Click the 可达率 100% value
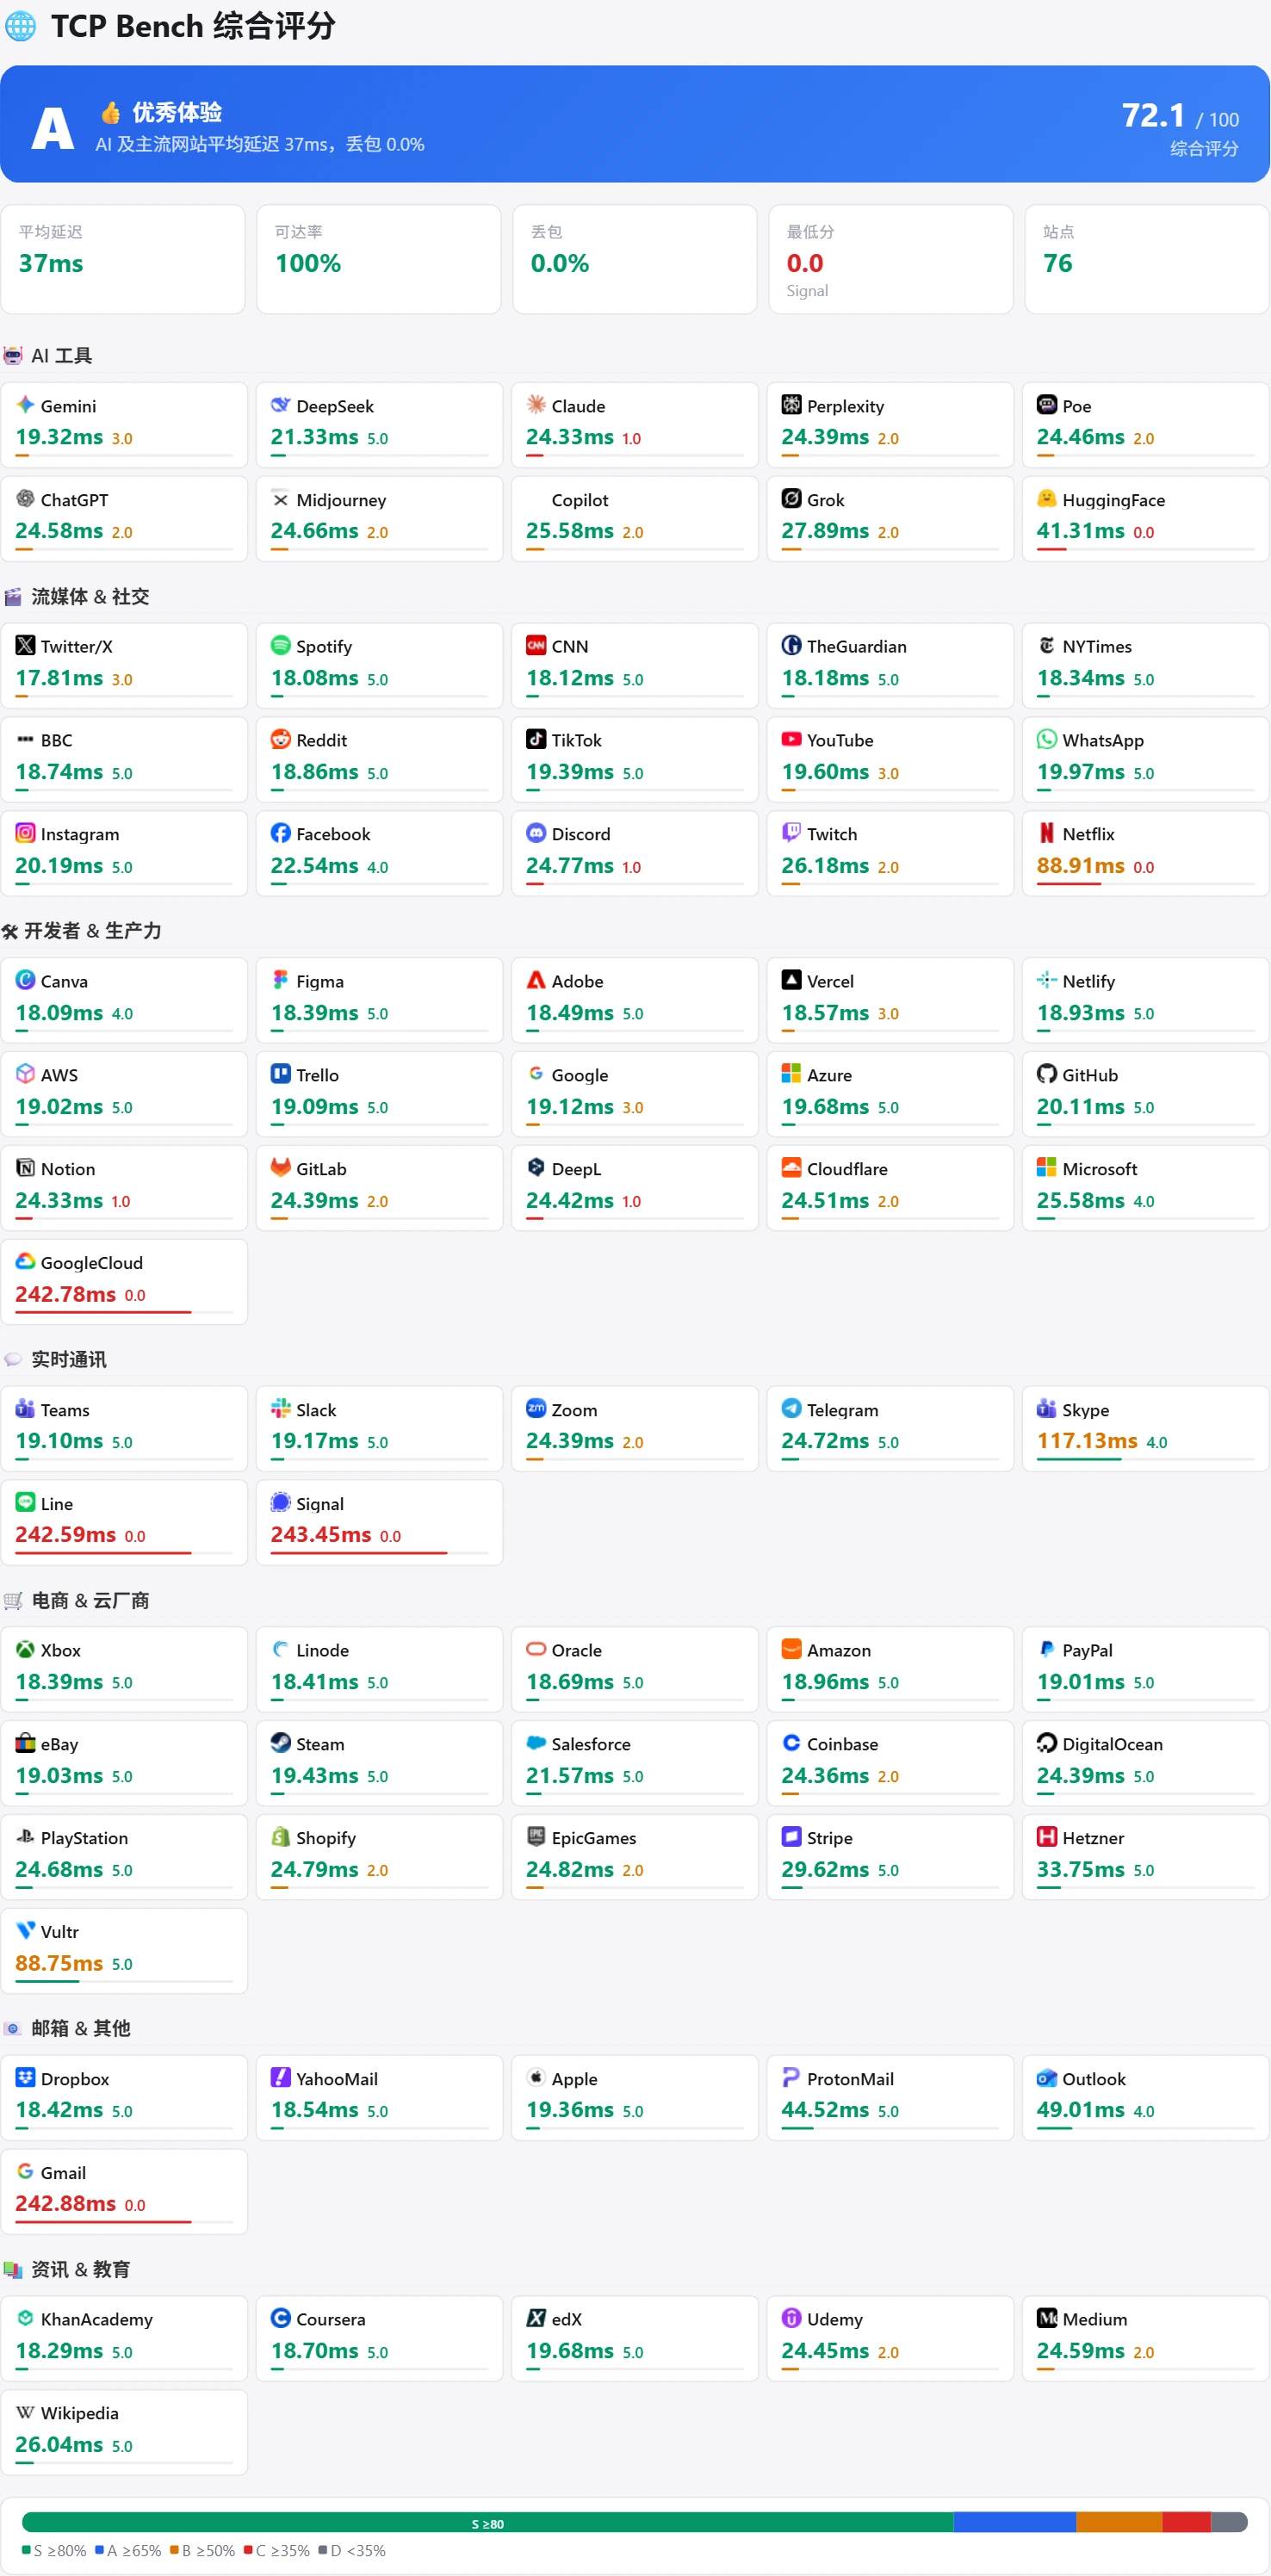This screenshot has width=1271, height=2576. click(x=308, y=263)
